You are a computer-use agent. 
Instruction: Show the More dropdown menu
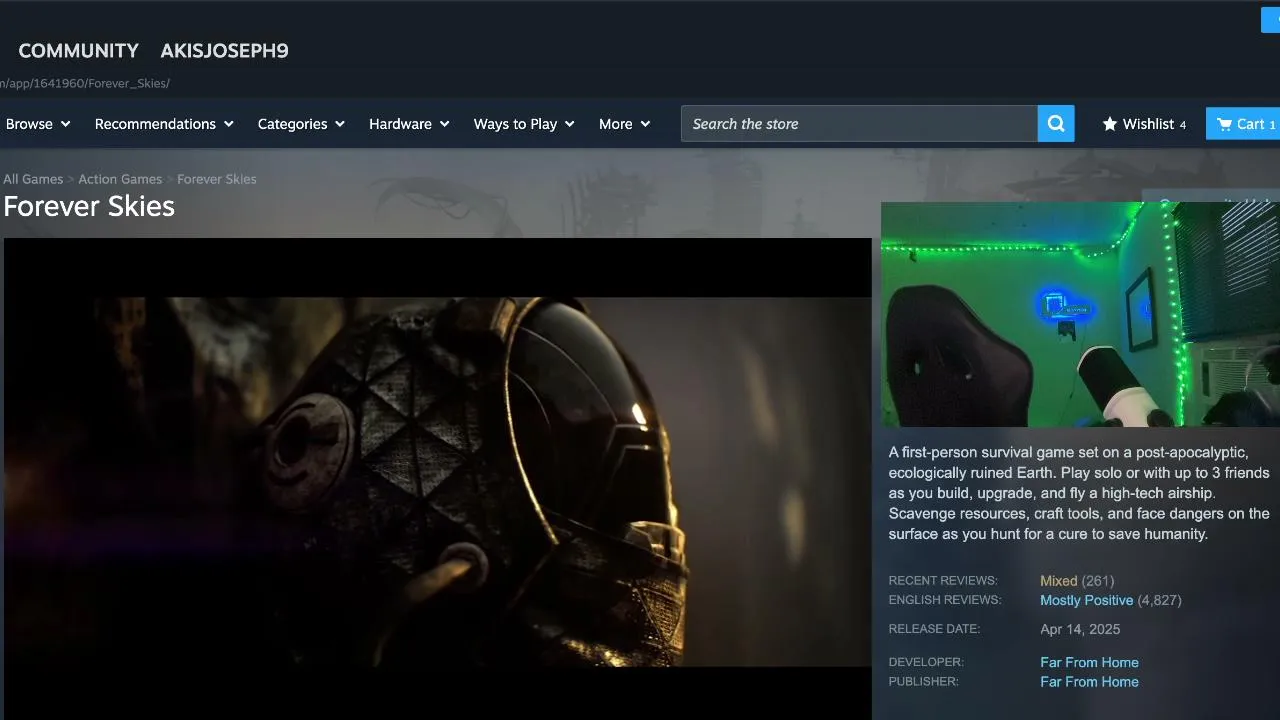click(x=624, y=124)
